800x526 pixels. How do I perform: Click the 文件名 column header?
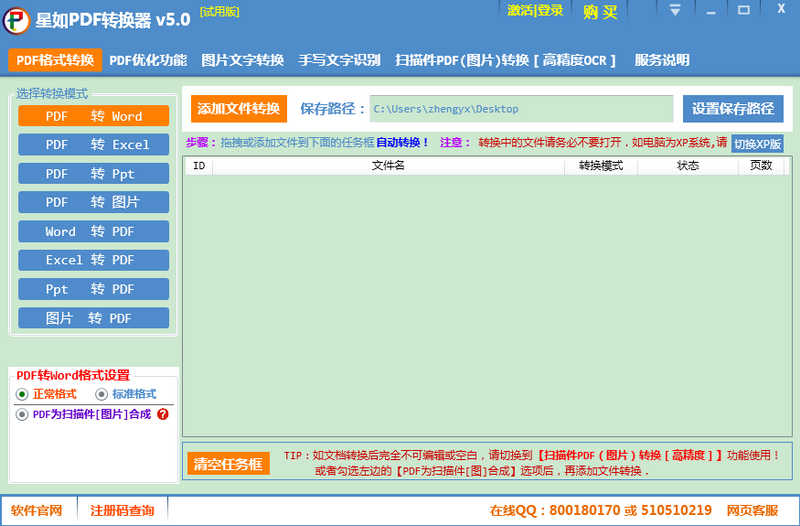pyautogui.click(x=388, y=165)
